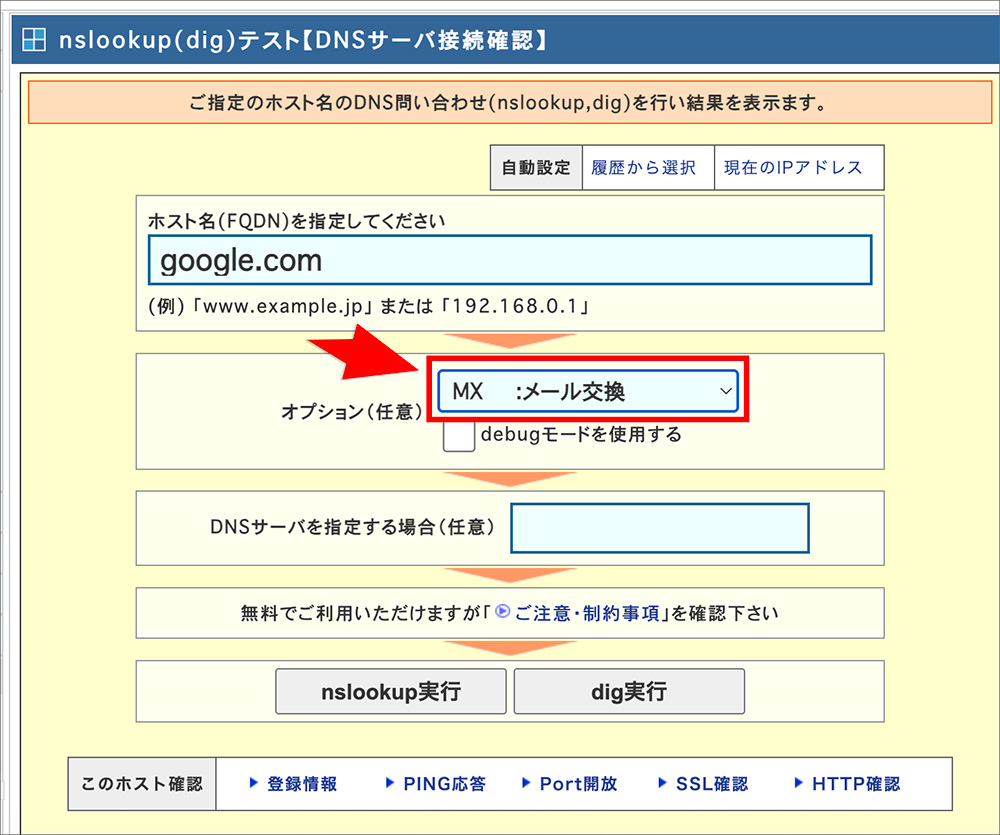
Task: Click the chevron on the option selector
Action: point(726,390)
